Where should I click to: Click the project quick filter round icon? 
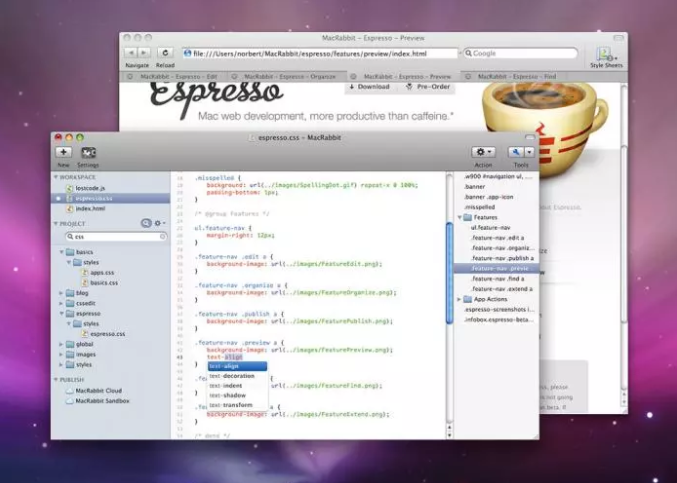[146, 223]
